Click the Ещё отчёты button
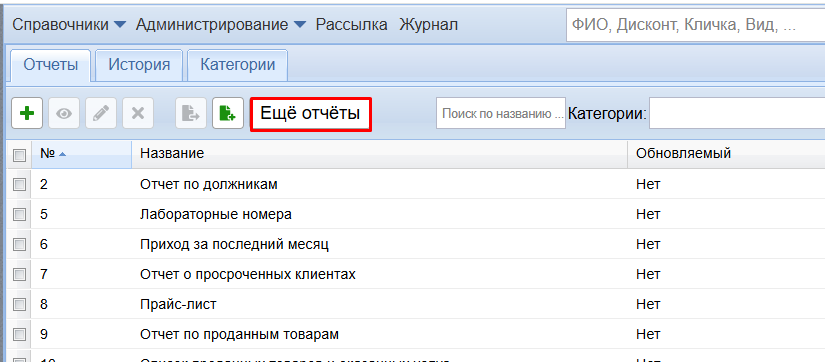The height and width of the screenshot is (362, 825). tap(311, 113)
